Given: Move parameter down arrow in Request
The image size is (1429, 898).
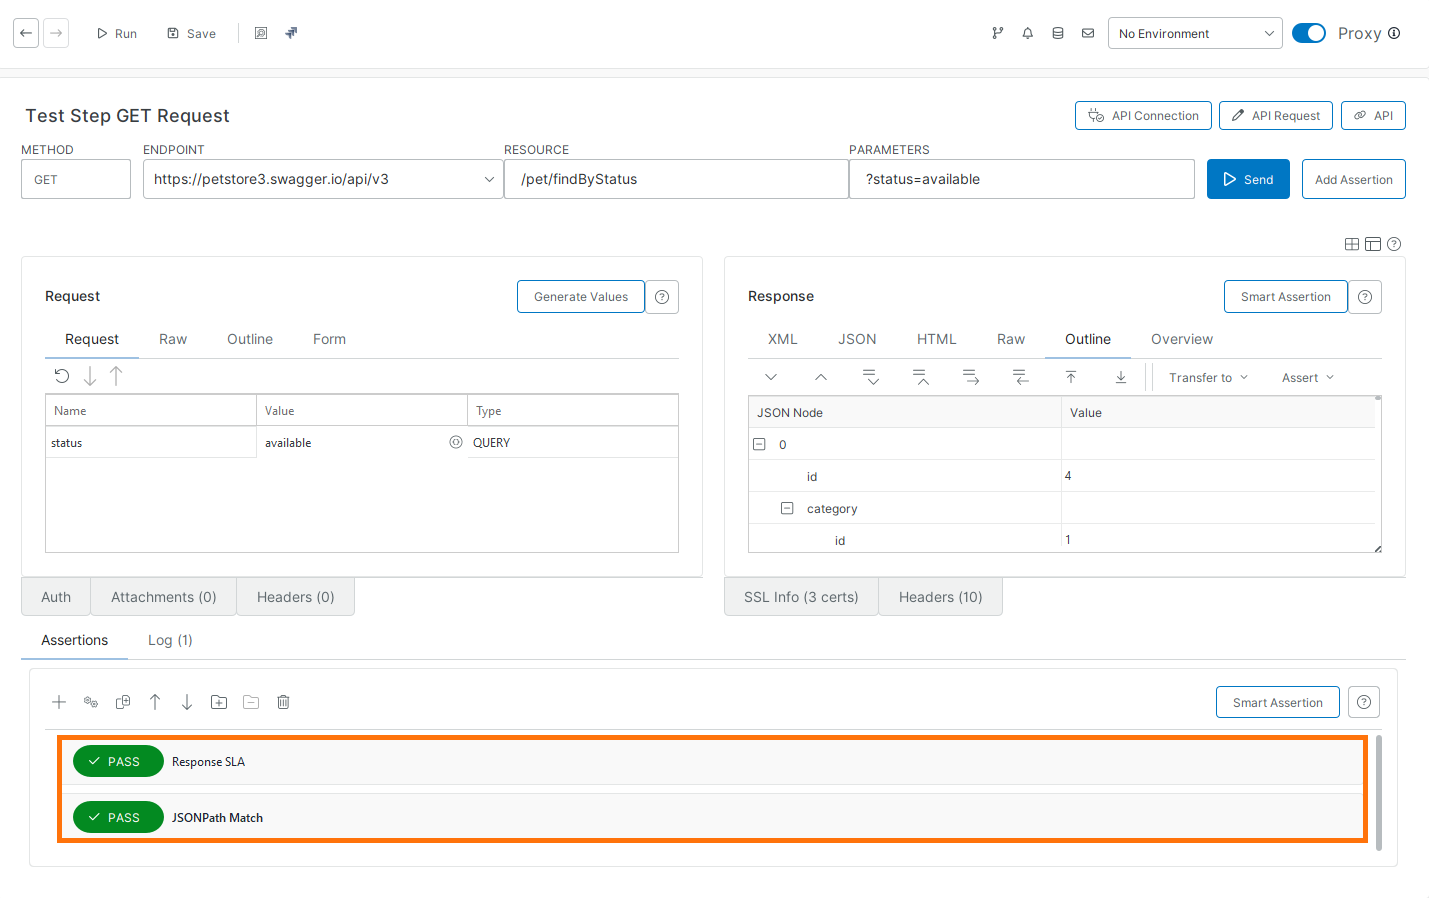Looking at the screenshot, I should click(90, 376).
